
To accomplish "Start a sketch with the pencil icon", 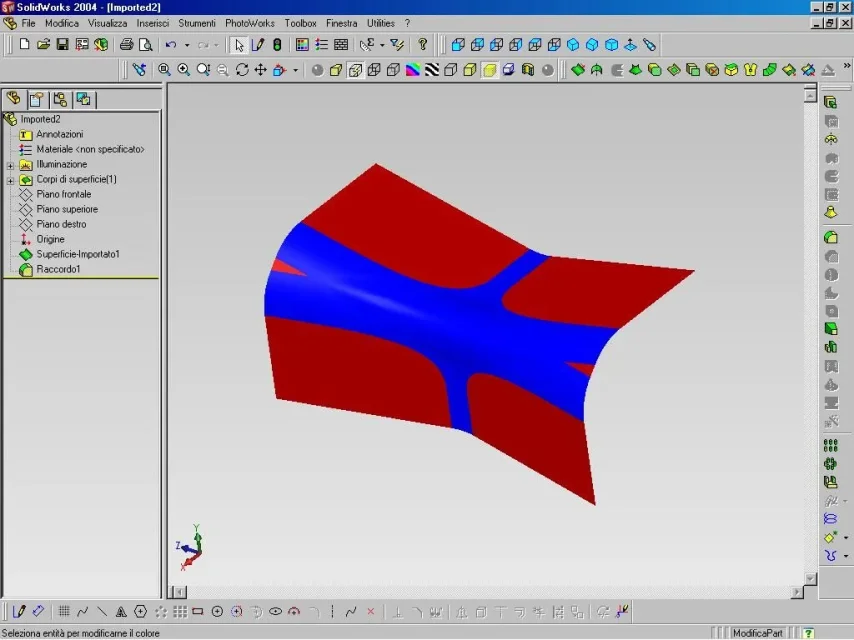I will pyautogui.click(x=258, y=44).
